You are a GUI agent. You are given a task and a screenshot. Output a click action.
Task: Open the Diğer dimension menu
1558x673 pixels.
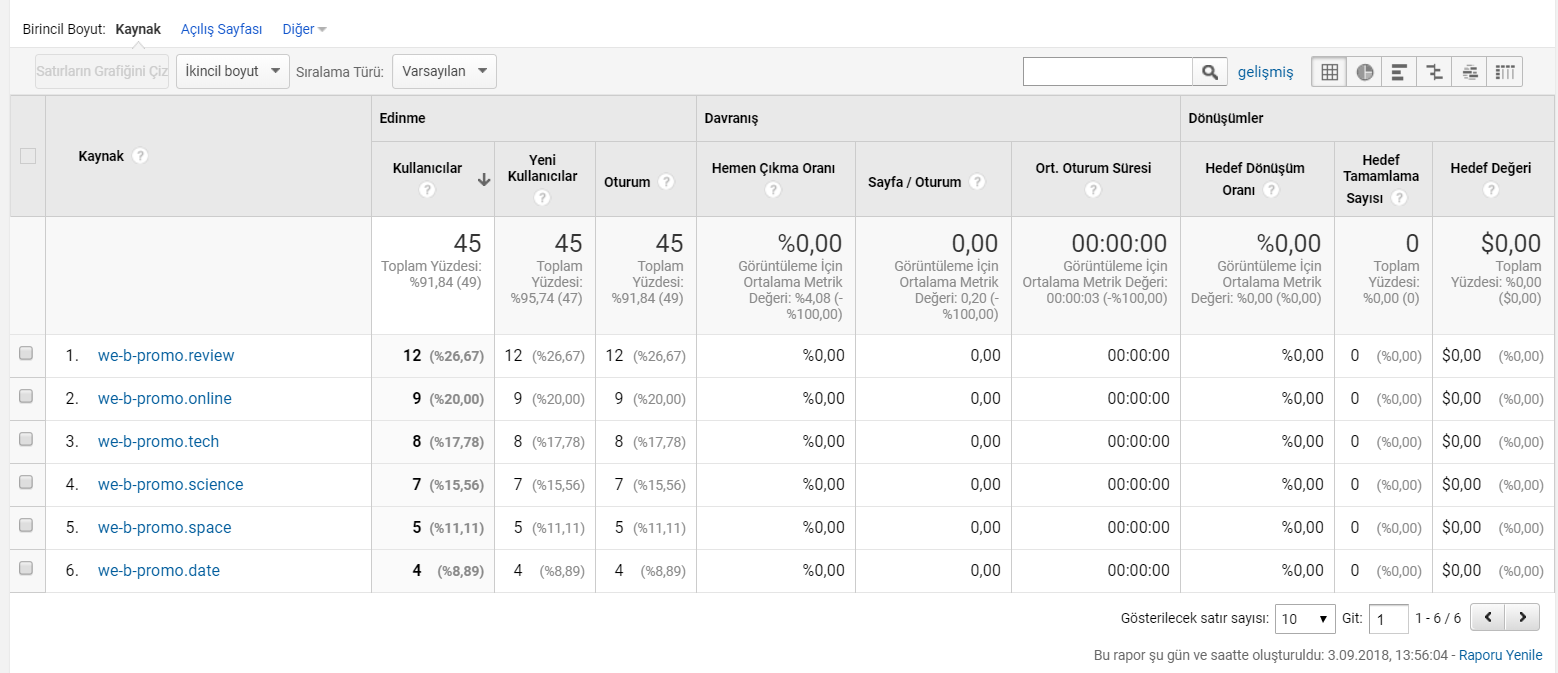[x=305, y=29]
